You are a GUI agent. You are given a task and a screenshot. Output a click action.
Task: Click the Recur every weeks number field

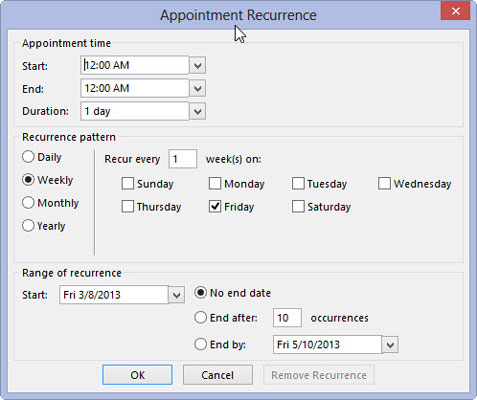pyautogui.click(x=183, y=159)
